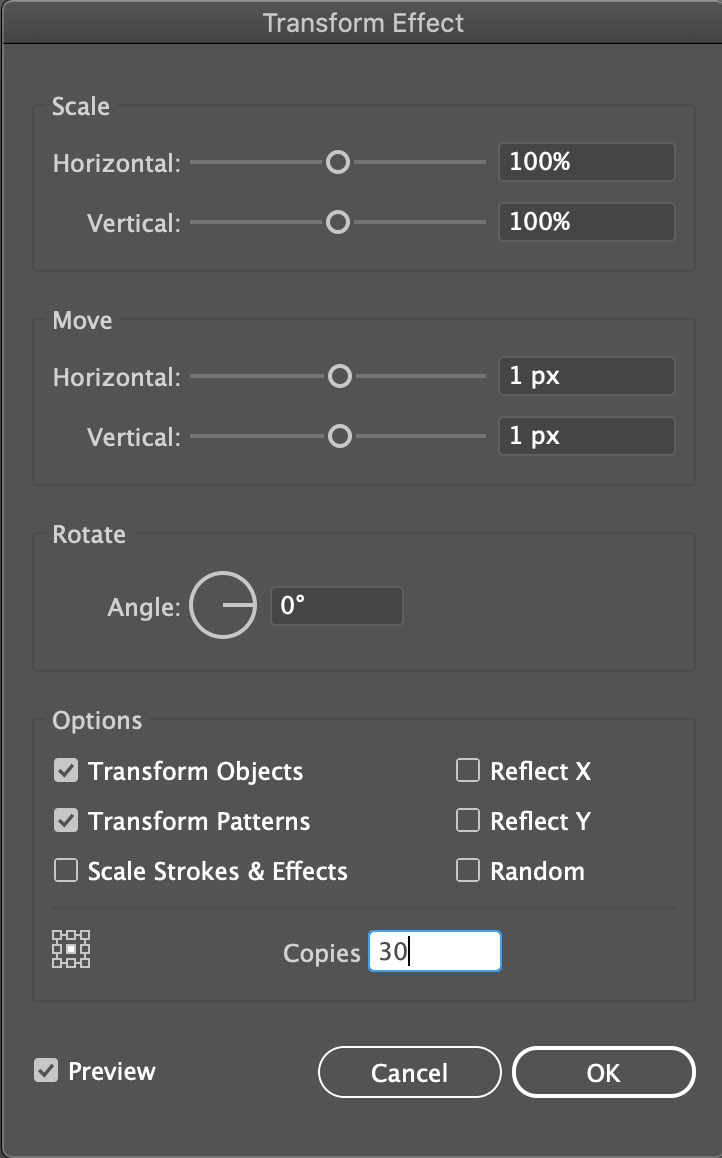
Task: Click the OK button
Action: (x=603, y=1071)
